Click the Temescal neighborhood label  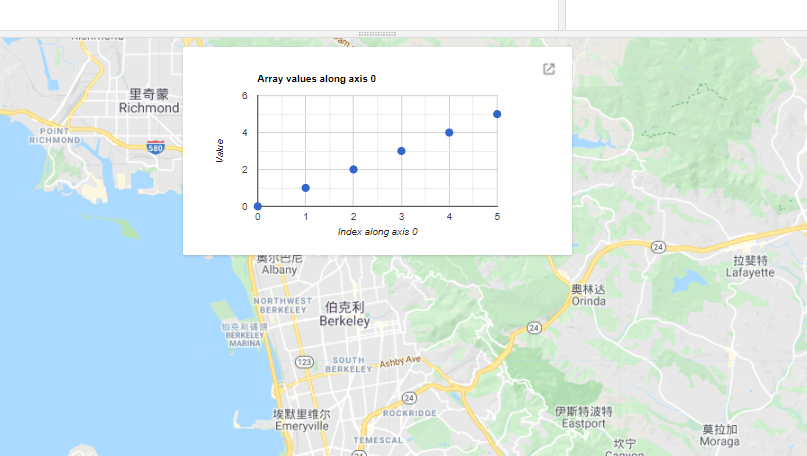point(378,440)
